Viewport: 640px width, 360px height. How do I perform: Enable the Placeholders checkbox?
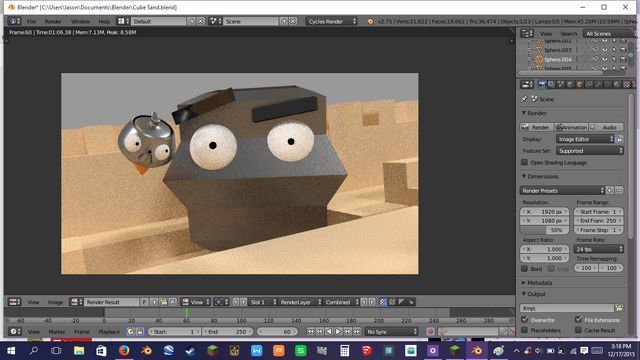pos(524,330)
